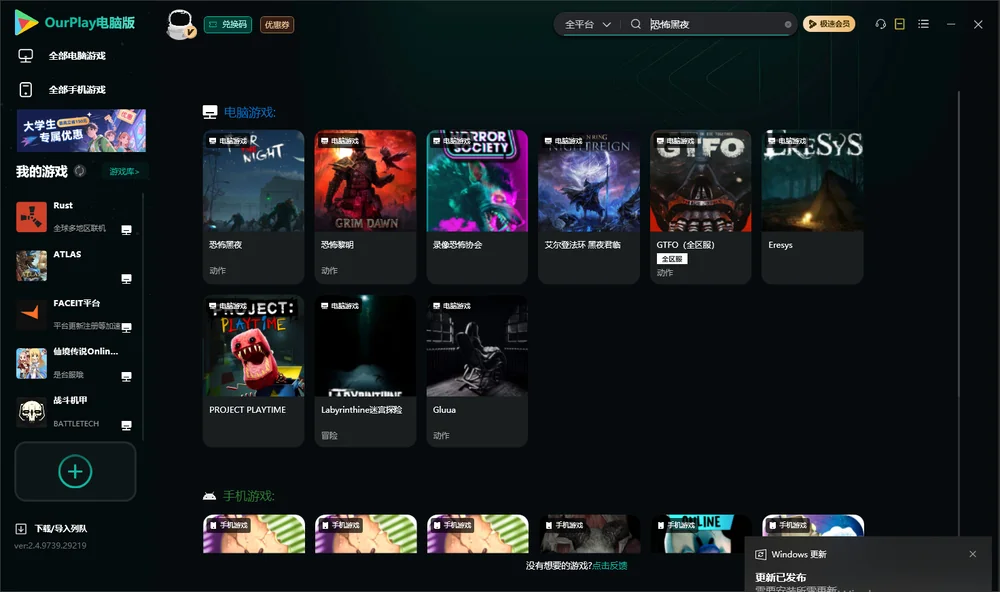Click into the search input field
Viewport: 1000px width, 592px height.
point(714,24)
